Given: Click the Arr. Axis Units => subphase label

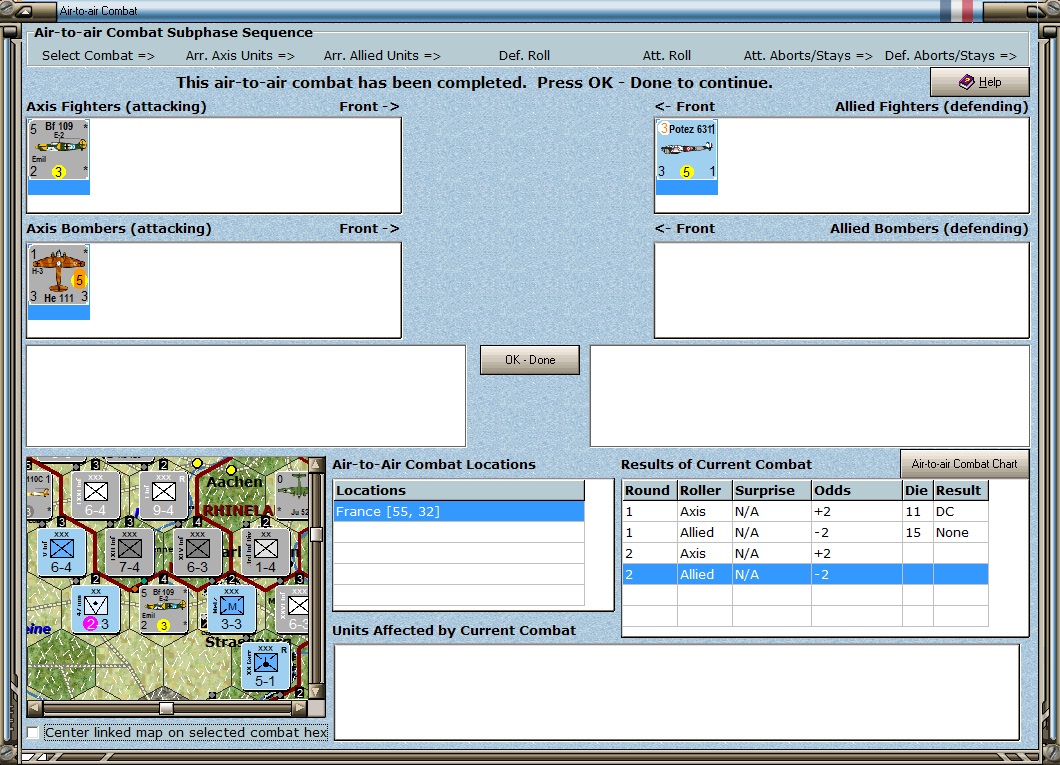Looking at the screenshot, I should 240,55.
